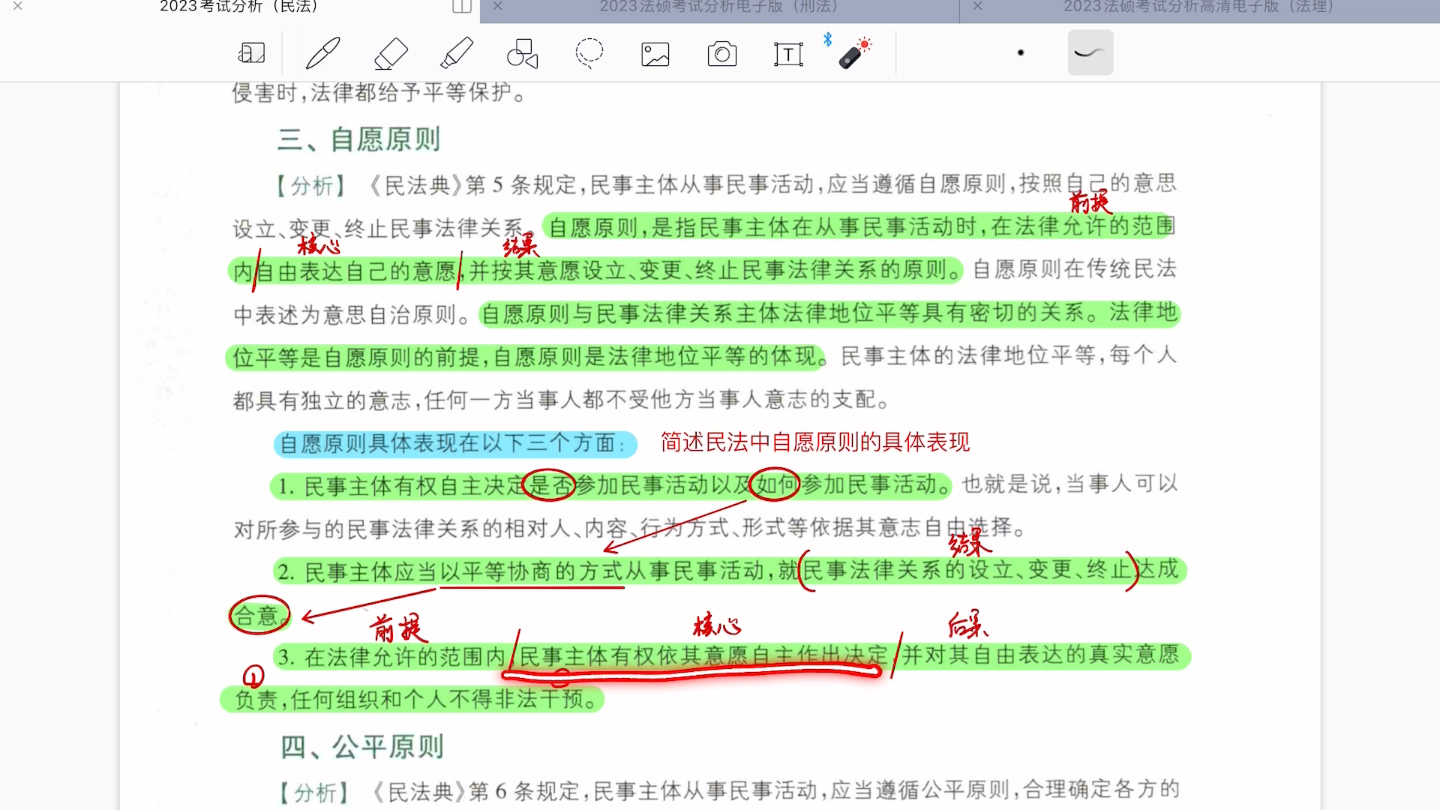Click the circled word 如何
This screenshot has width=1440, height=810.
pyautogui.click(x=776, y=486)
